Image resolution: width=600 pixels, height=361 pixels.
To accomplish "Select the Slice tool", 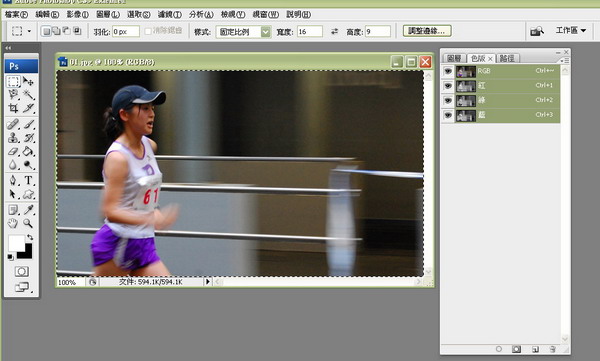I will pos(28,108).
